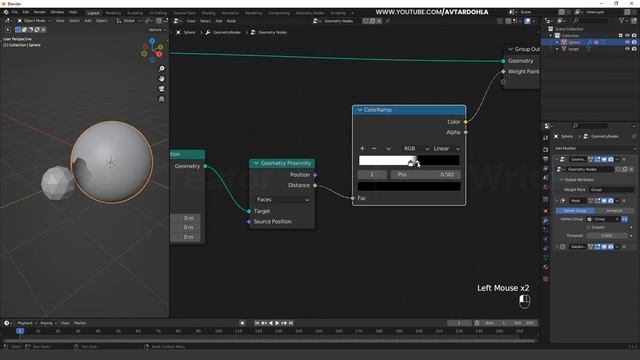640x360 pixels.
Task: Open the node editor Add menu
Action: pyautogui.click(x=219, y=21)
